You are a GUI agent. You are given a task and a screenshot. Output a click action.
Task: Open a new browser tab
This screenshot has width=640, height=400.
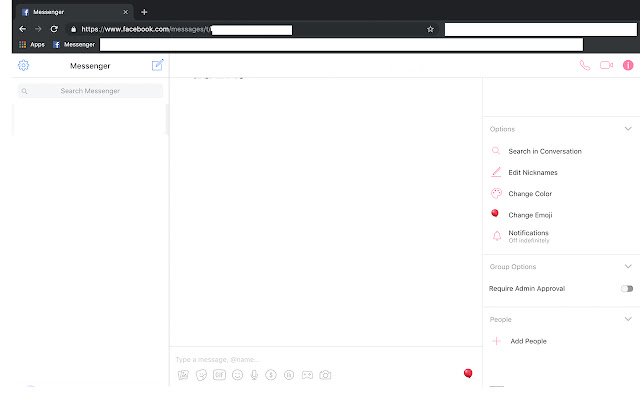(144, 12)
